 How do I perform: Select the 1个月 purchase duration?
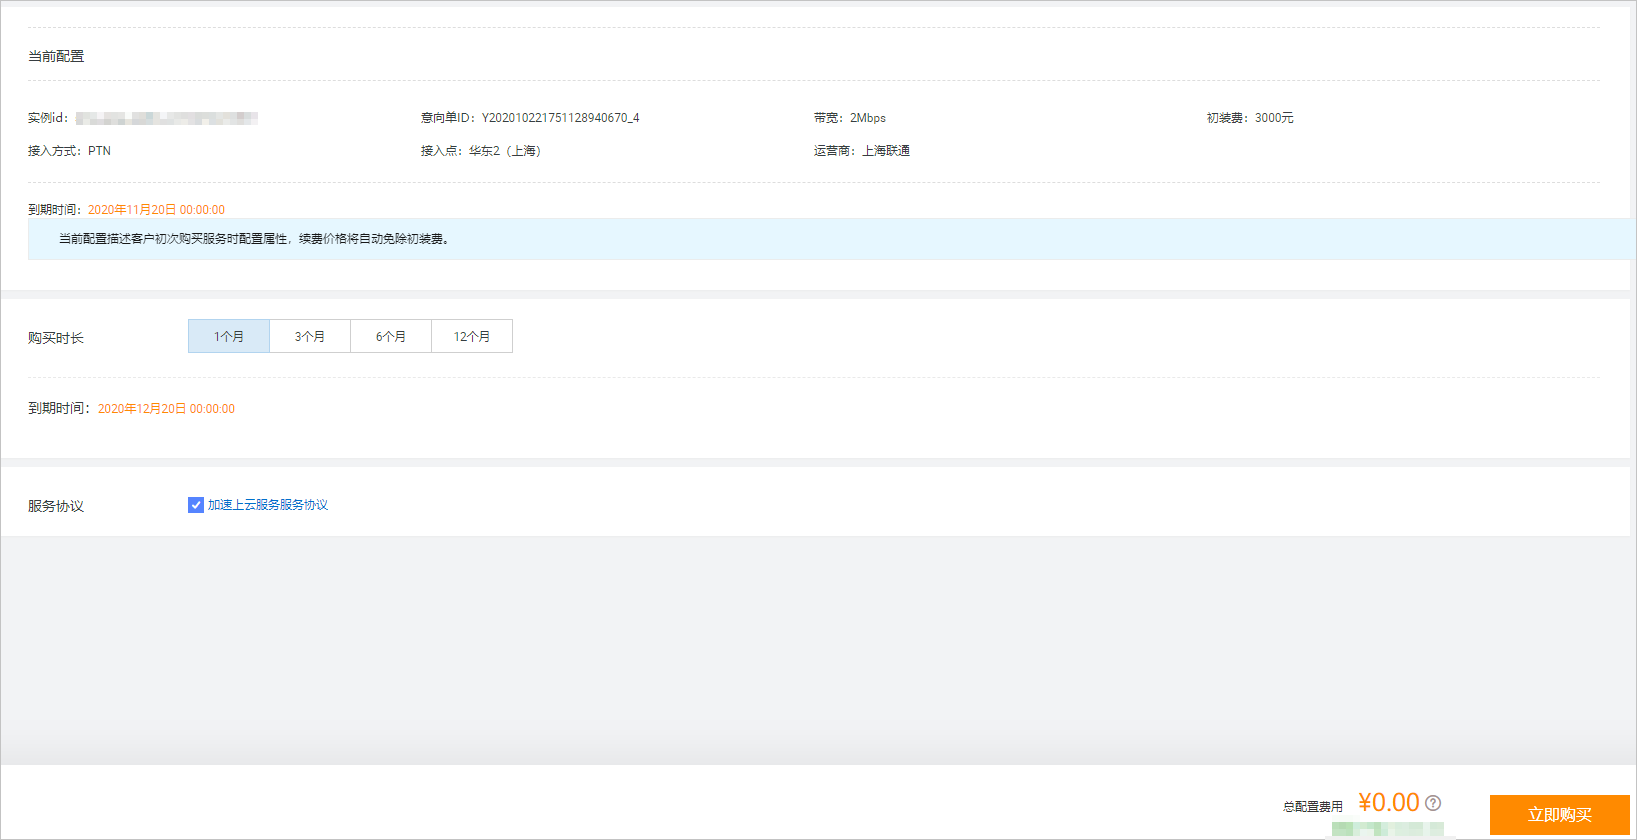229,336
